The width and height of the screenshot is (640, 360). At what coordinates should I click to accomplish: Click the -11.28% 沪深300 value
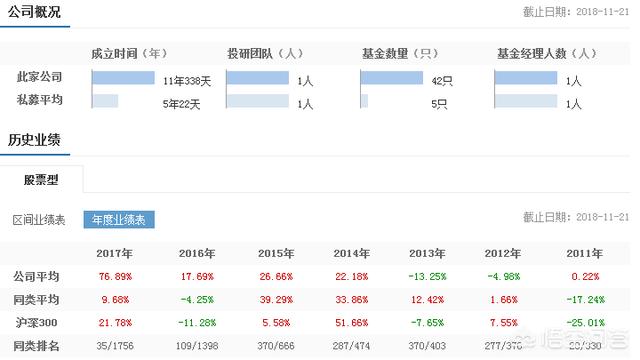[x=197, y=323]
